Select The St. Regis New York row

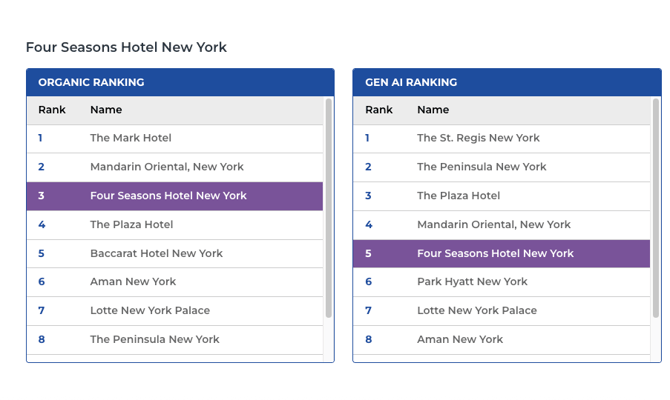click(478, 138)
